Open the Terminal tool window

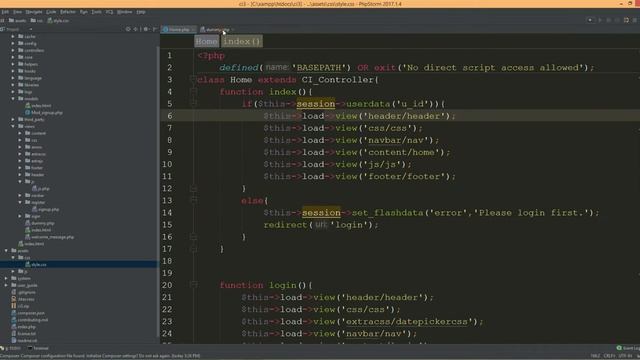(38, 348)
